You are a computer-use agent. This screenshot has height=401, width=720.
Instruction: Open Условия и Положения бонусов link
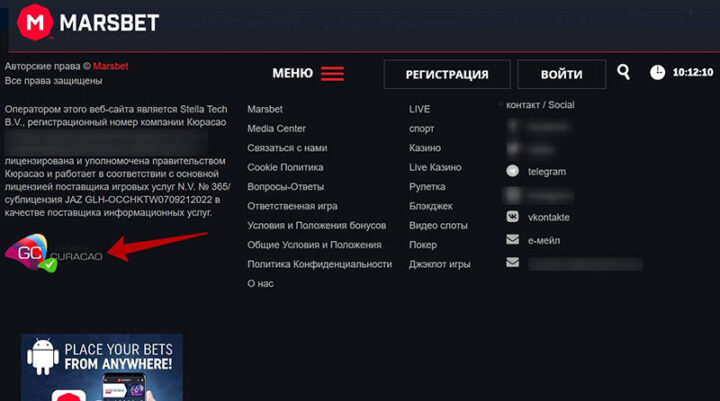coord(317,226)
